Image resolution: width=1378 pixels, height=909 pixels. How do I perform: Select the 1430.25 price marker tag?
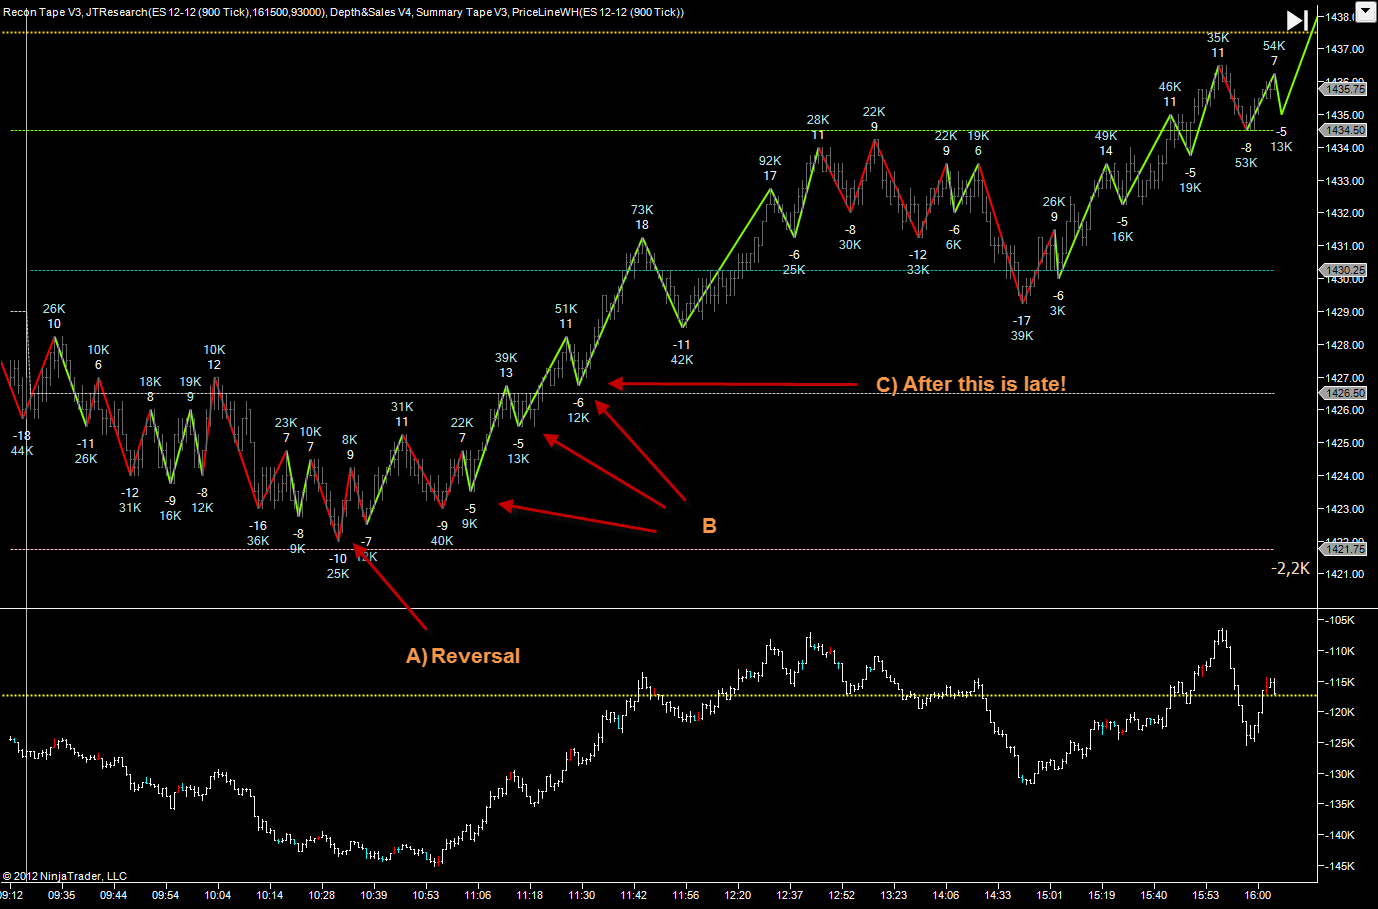pyautogui.click(x=1345, y=270)
